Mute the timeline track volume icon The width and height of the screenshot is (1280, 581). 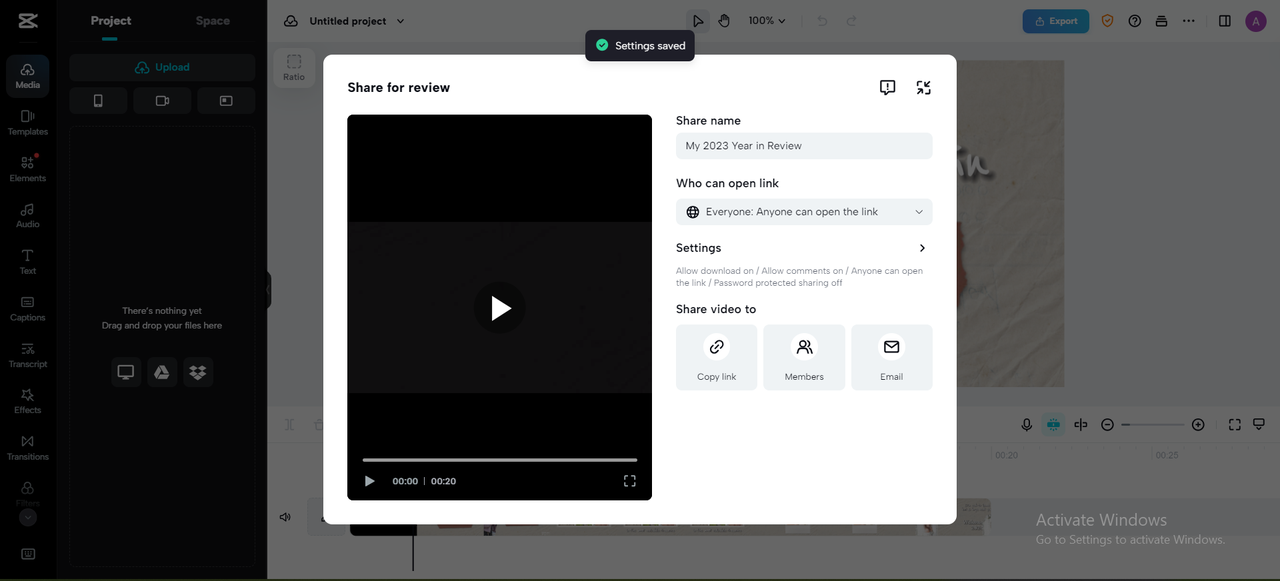click(x=285, y=517)
